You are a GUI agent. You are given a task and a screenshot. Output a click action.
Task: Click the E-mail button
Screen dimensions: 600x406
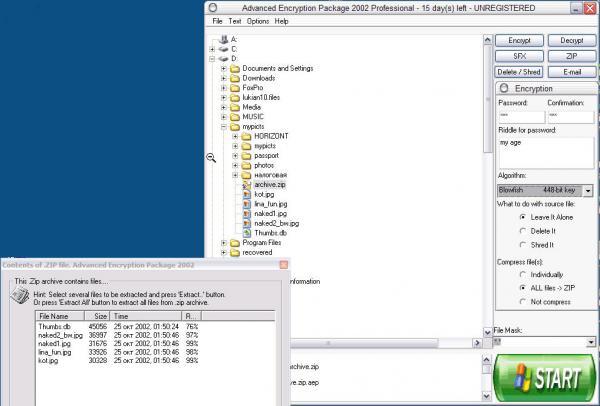pyautogui.click(x=572, y=72)
